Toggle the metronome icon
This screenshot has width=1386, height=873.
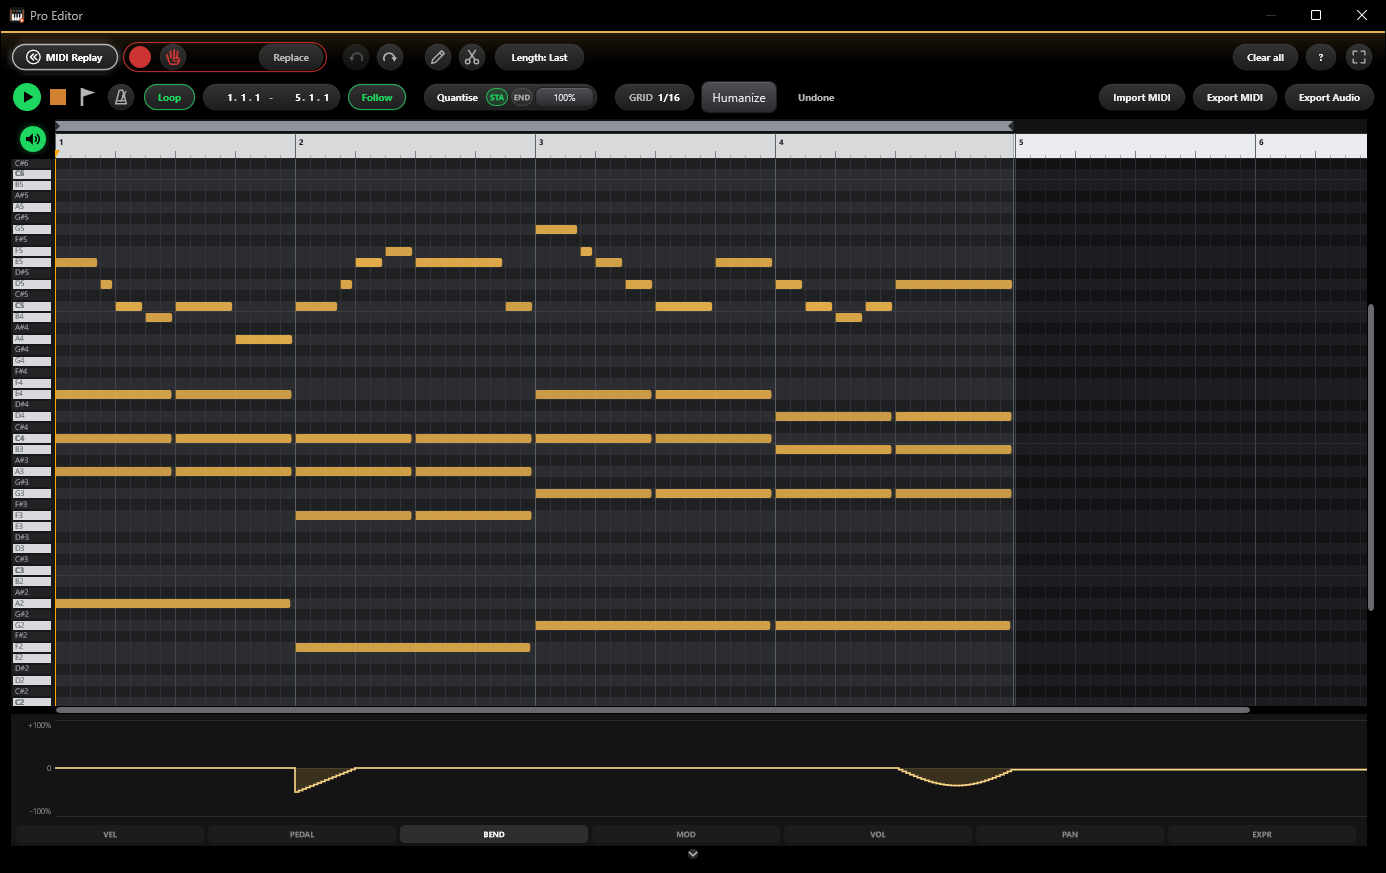tap(121, 97)
